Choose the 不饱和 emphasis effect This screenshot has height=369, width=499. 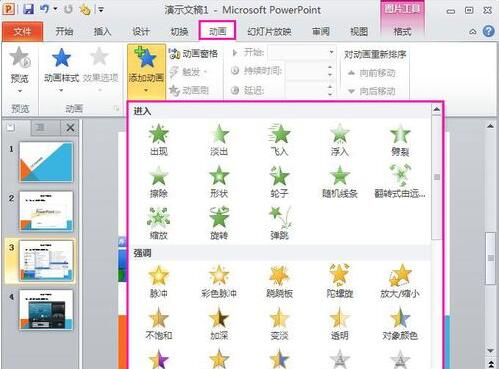[x=159, y=323]
